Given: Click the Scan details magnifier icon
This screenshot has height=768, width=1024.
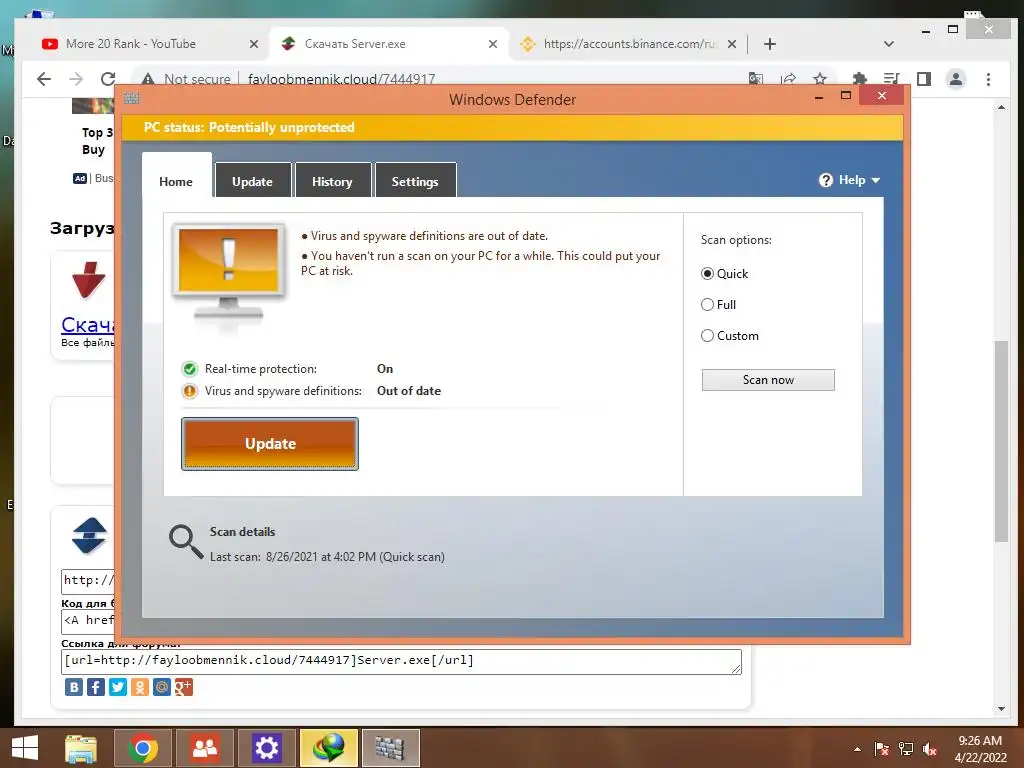Looking at the screenshot, I should [x=185, y=542].
